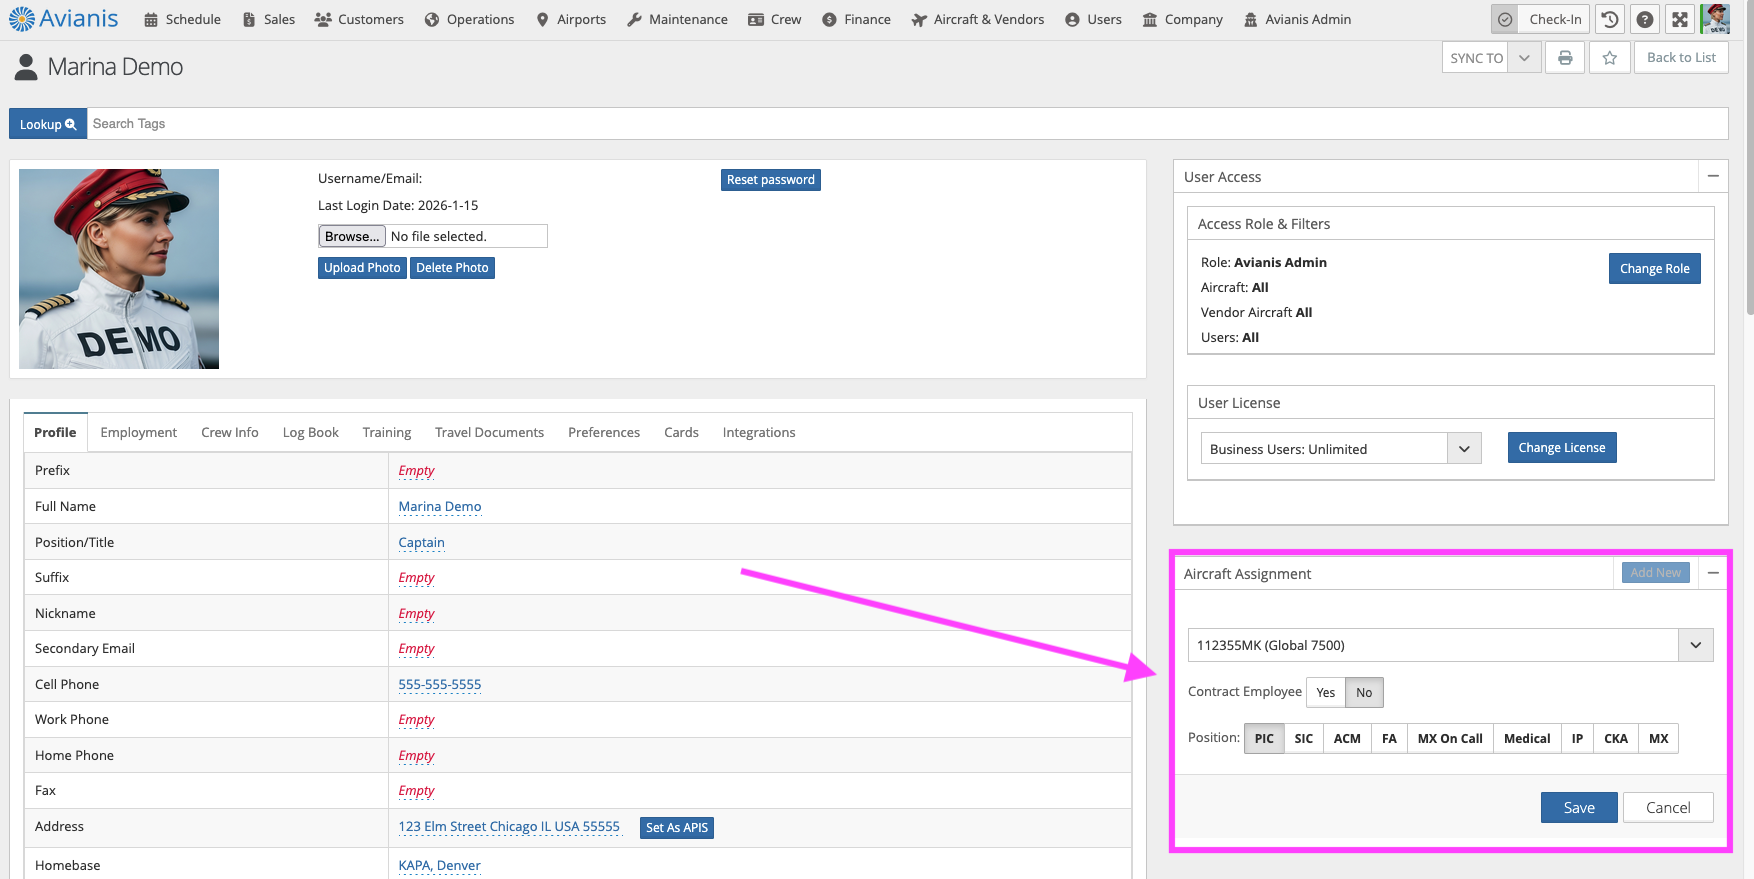The image size is (1754, 879).
Task: Open the user avatar in top bar
Action: tap(1716, 19)
